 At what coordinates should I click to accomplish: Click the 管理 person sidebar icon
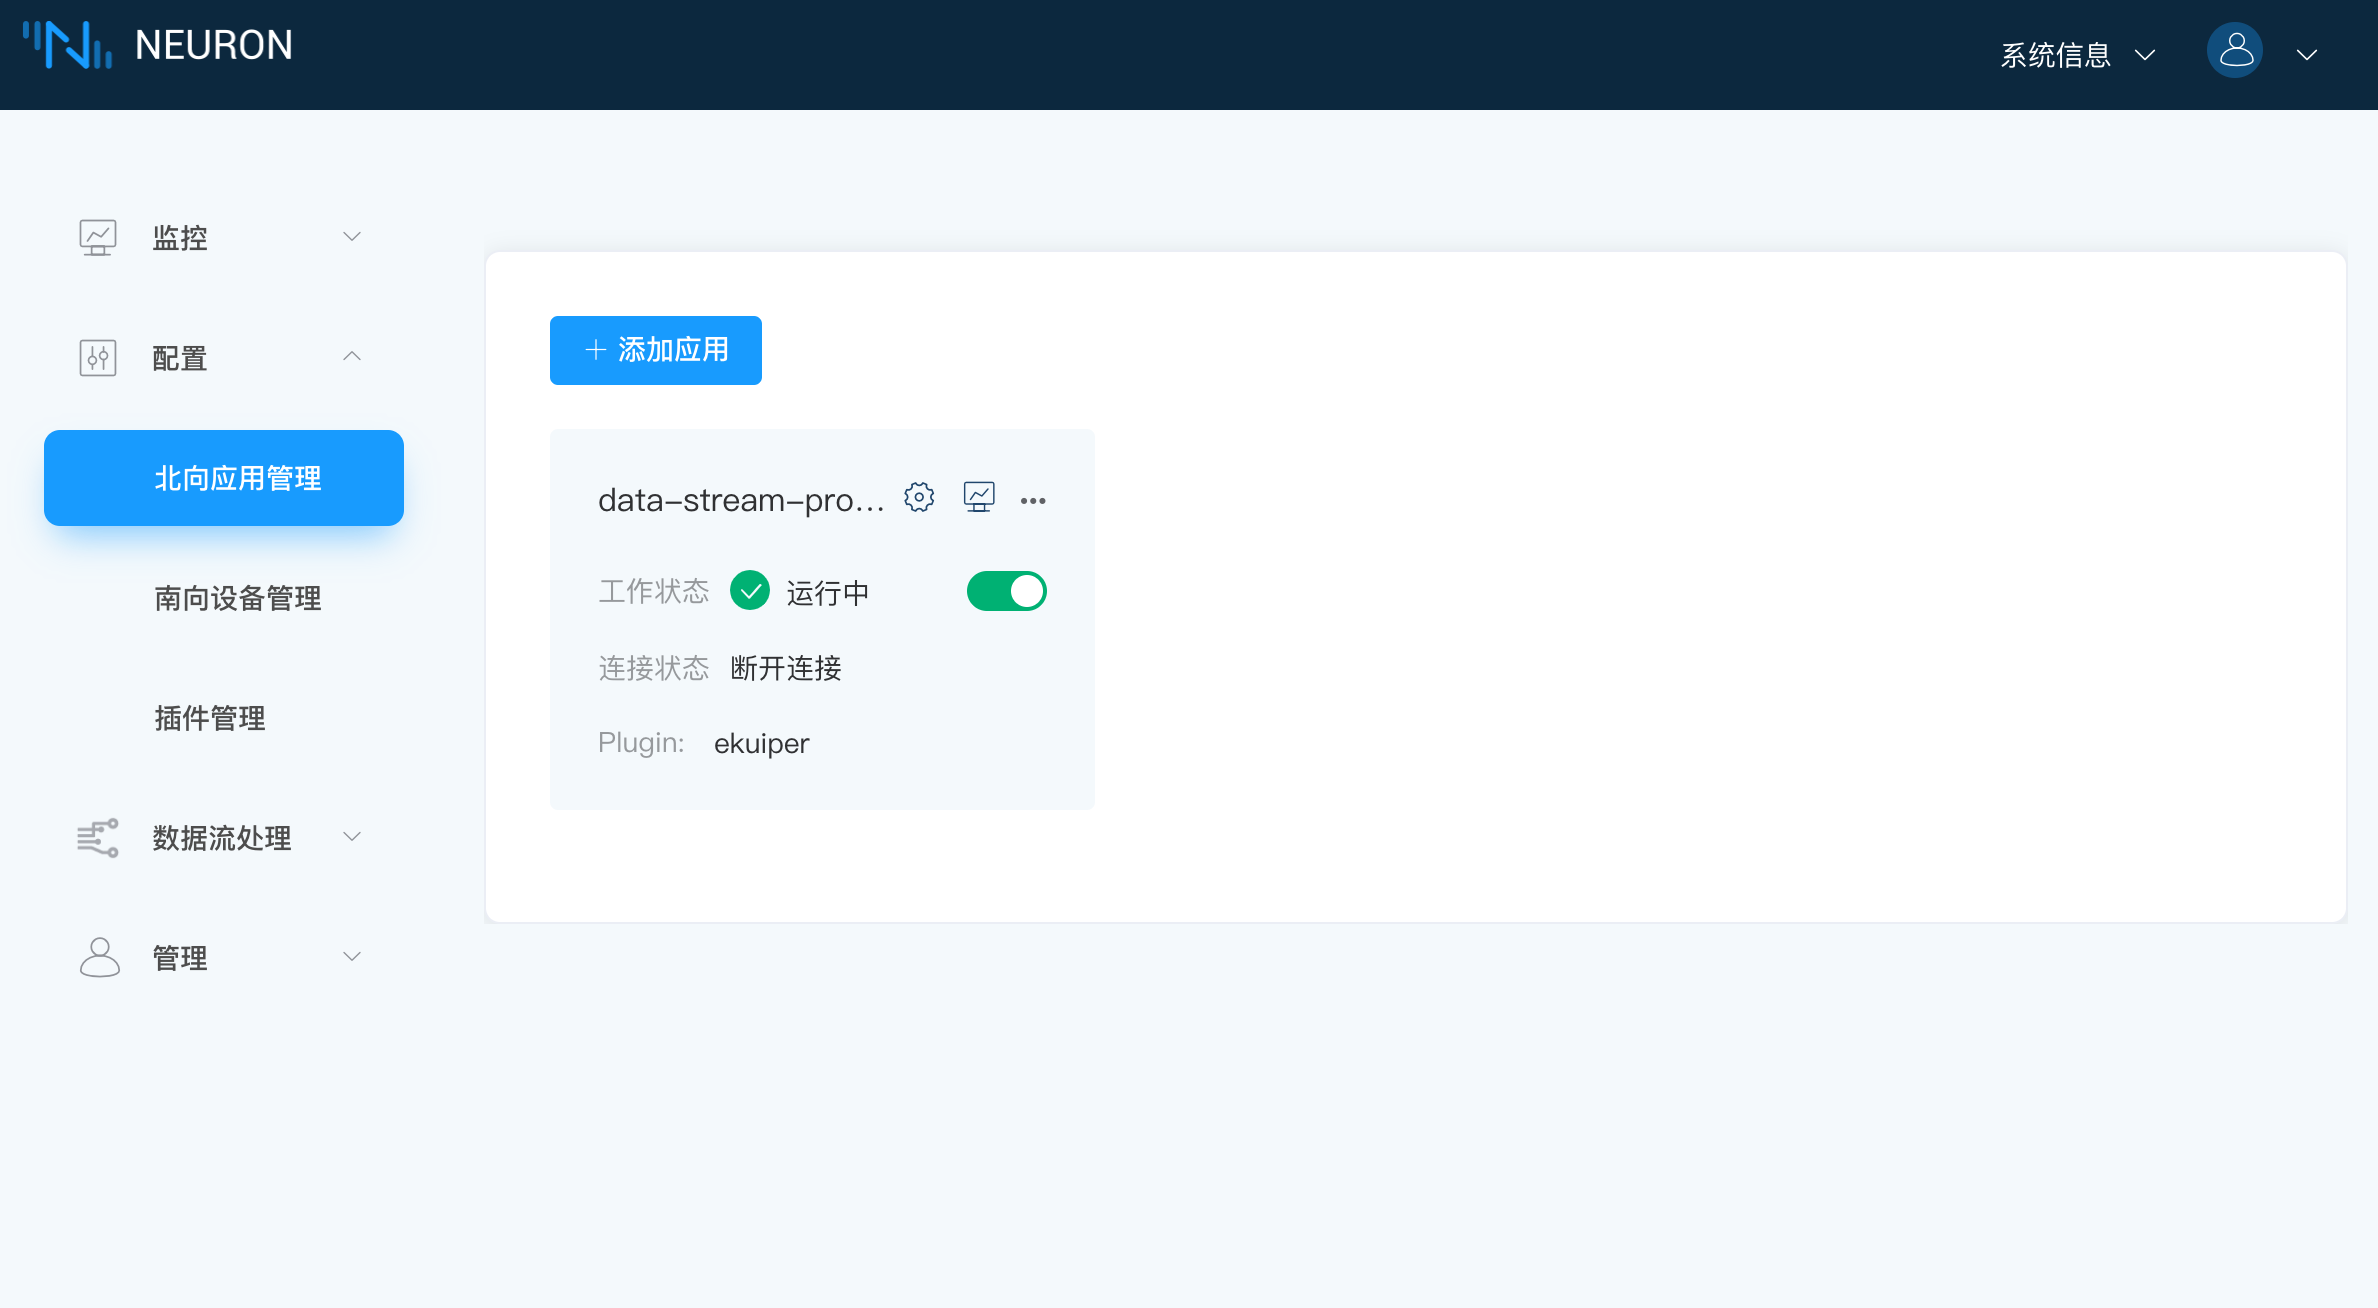[99, 958]
